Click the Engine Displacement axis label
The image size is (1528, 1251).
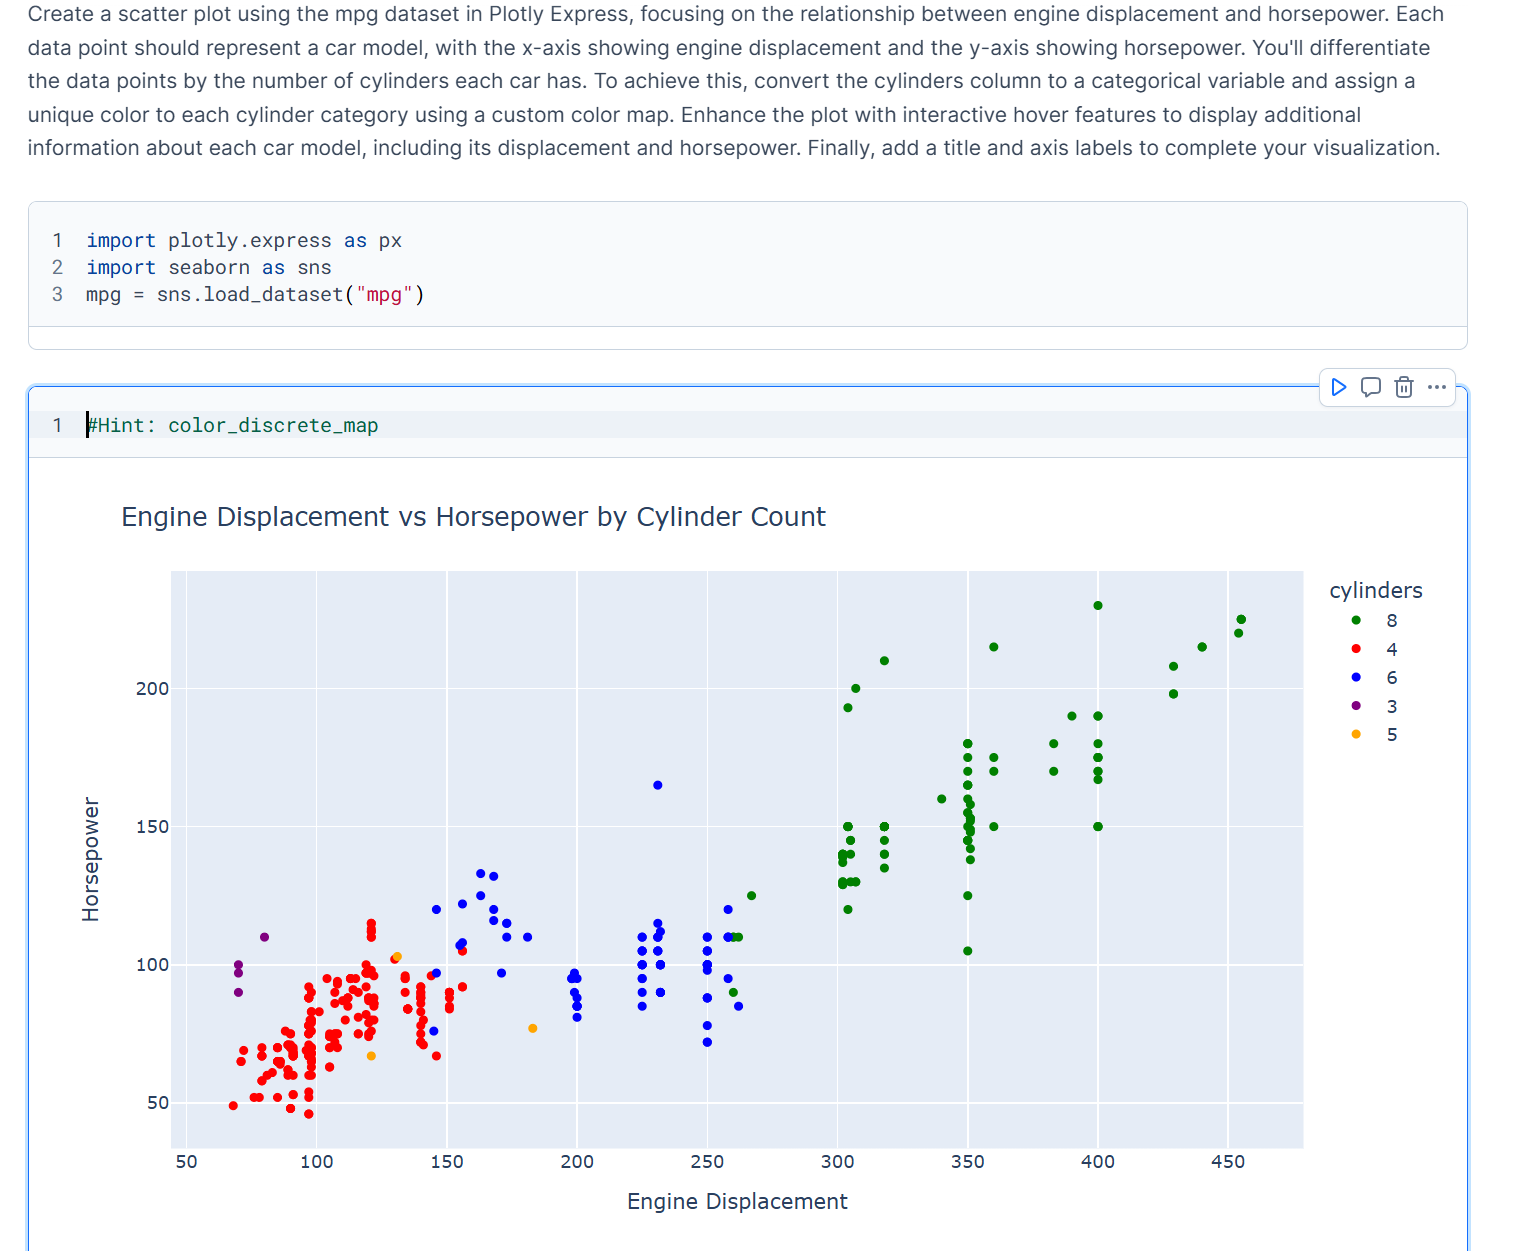tap(737, 1201)
